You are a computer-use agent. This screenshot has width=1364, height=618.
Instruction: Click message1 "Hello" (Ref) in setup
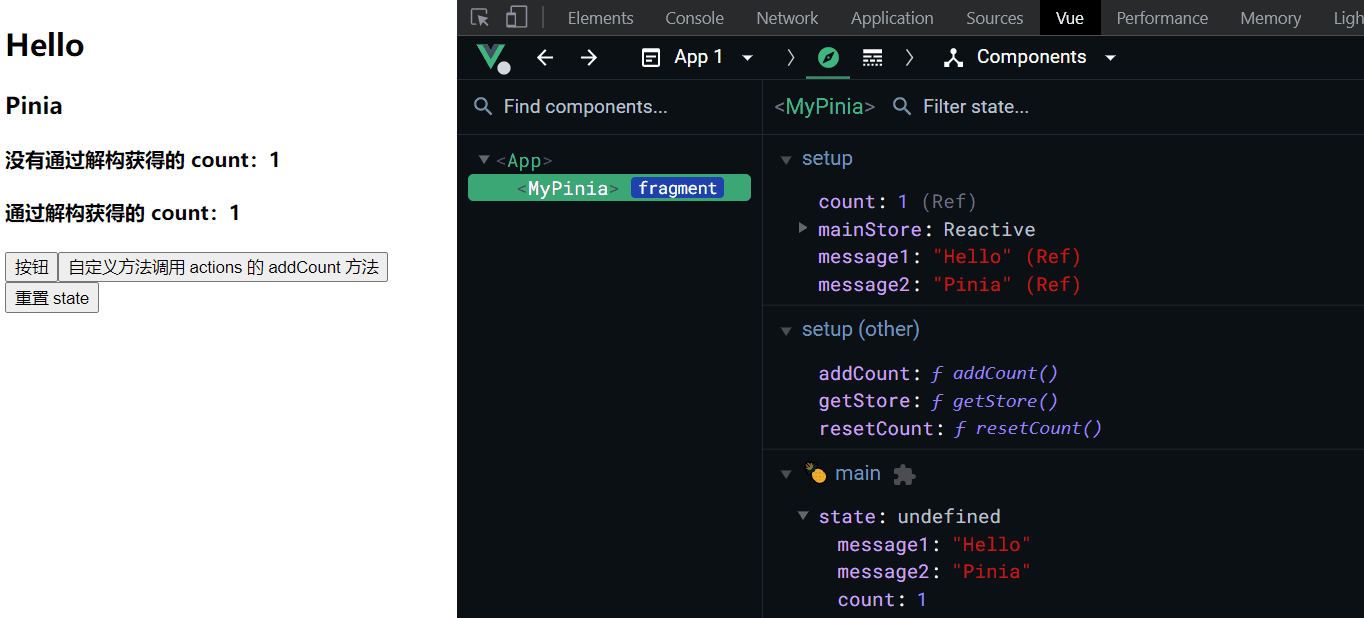[950, 257]
